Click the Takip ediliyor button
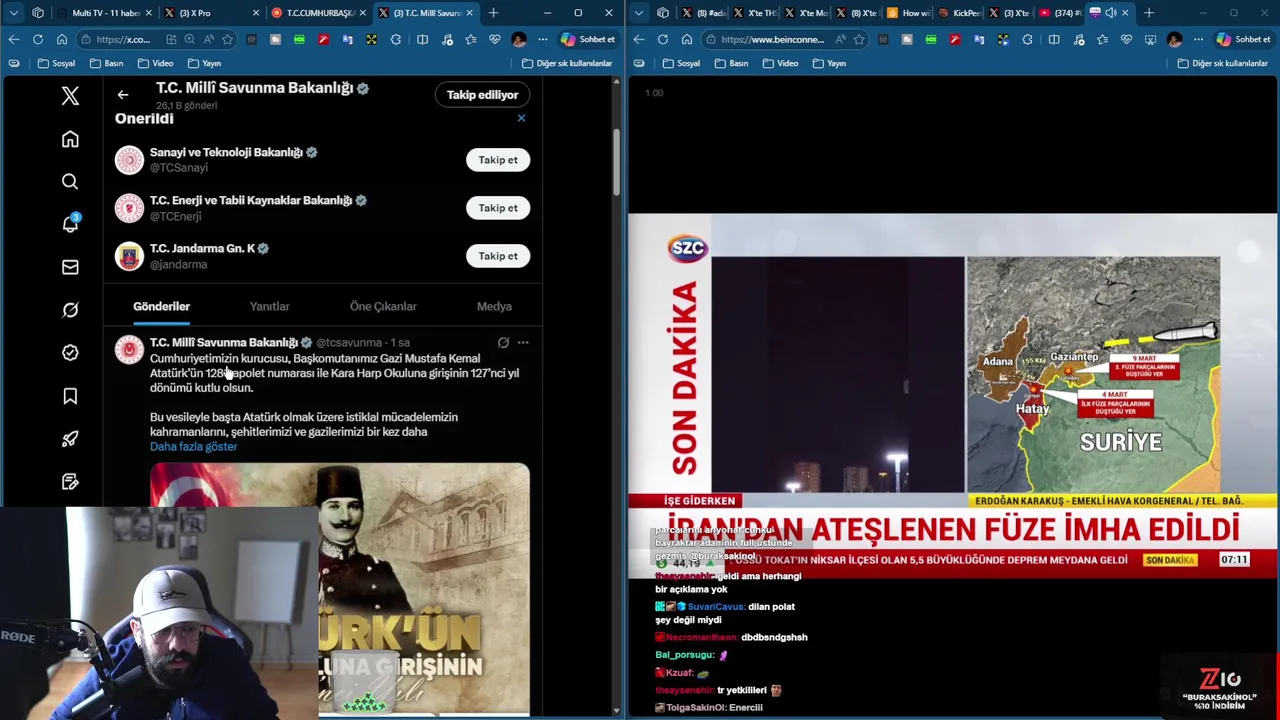Viewport: 1280px width, 720px height. [x=482, y=95]
